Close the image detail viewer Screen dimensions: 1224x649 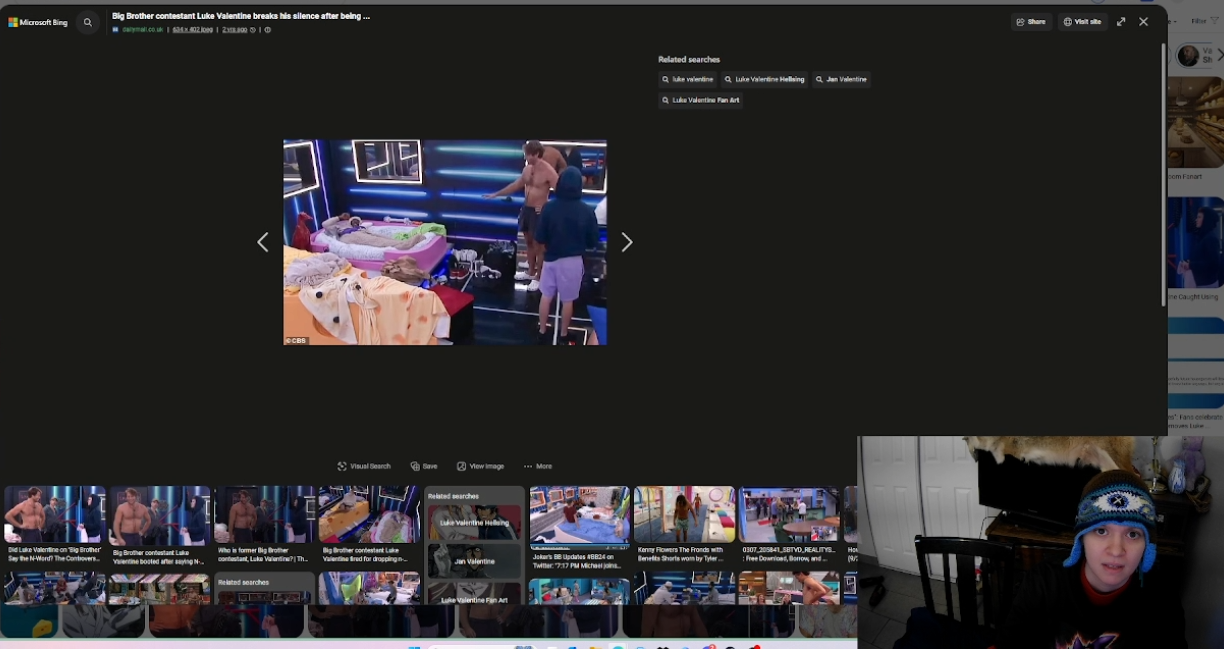[x=1144, y=22]
